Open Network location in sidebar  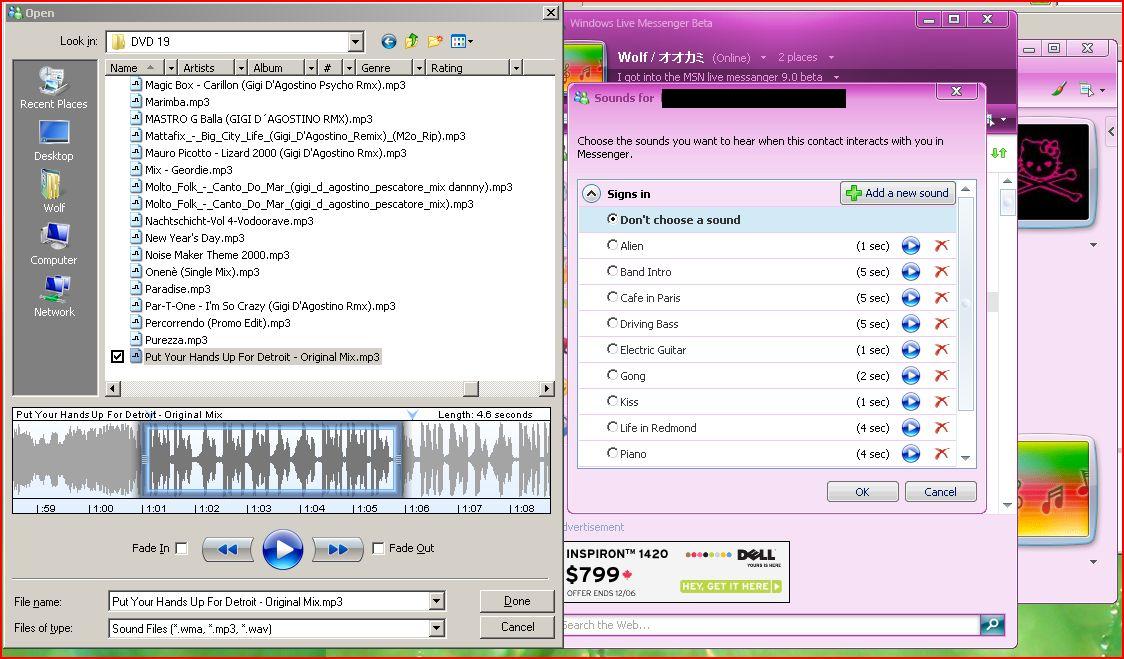click(x=54, y=296)
